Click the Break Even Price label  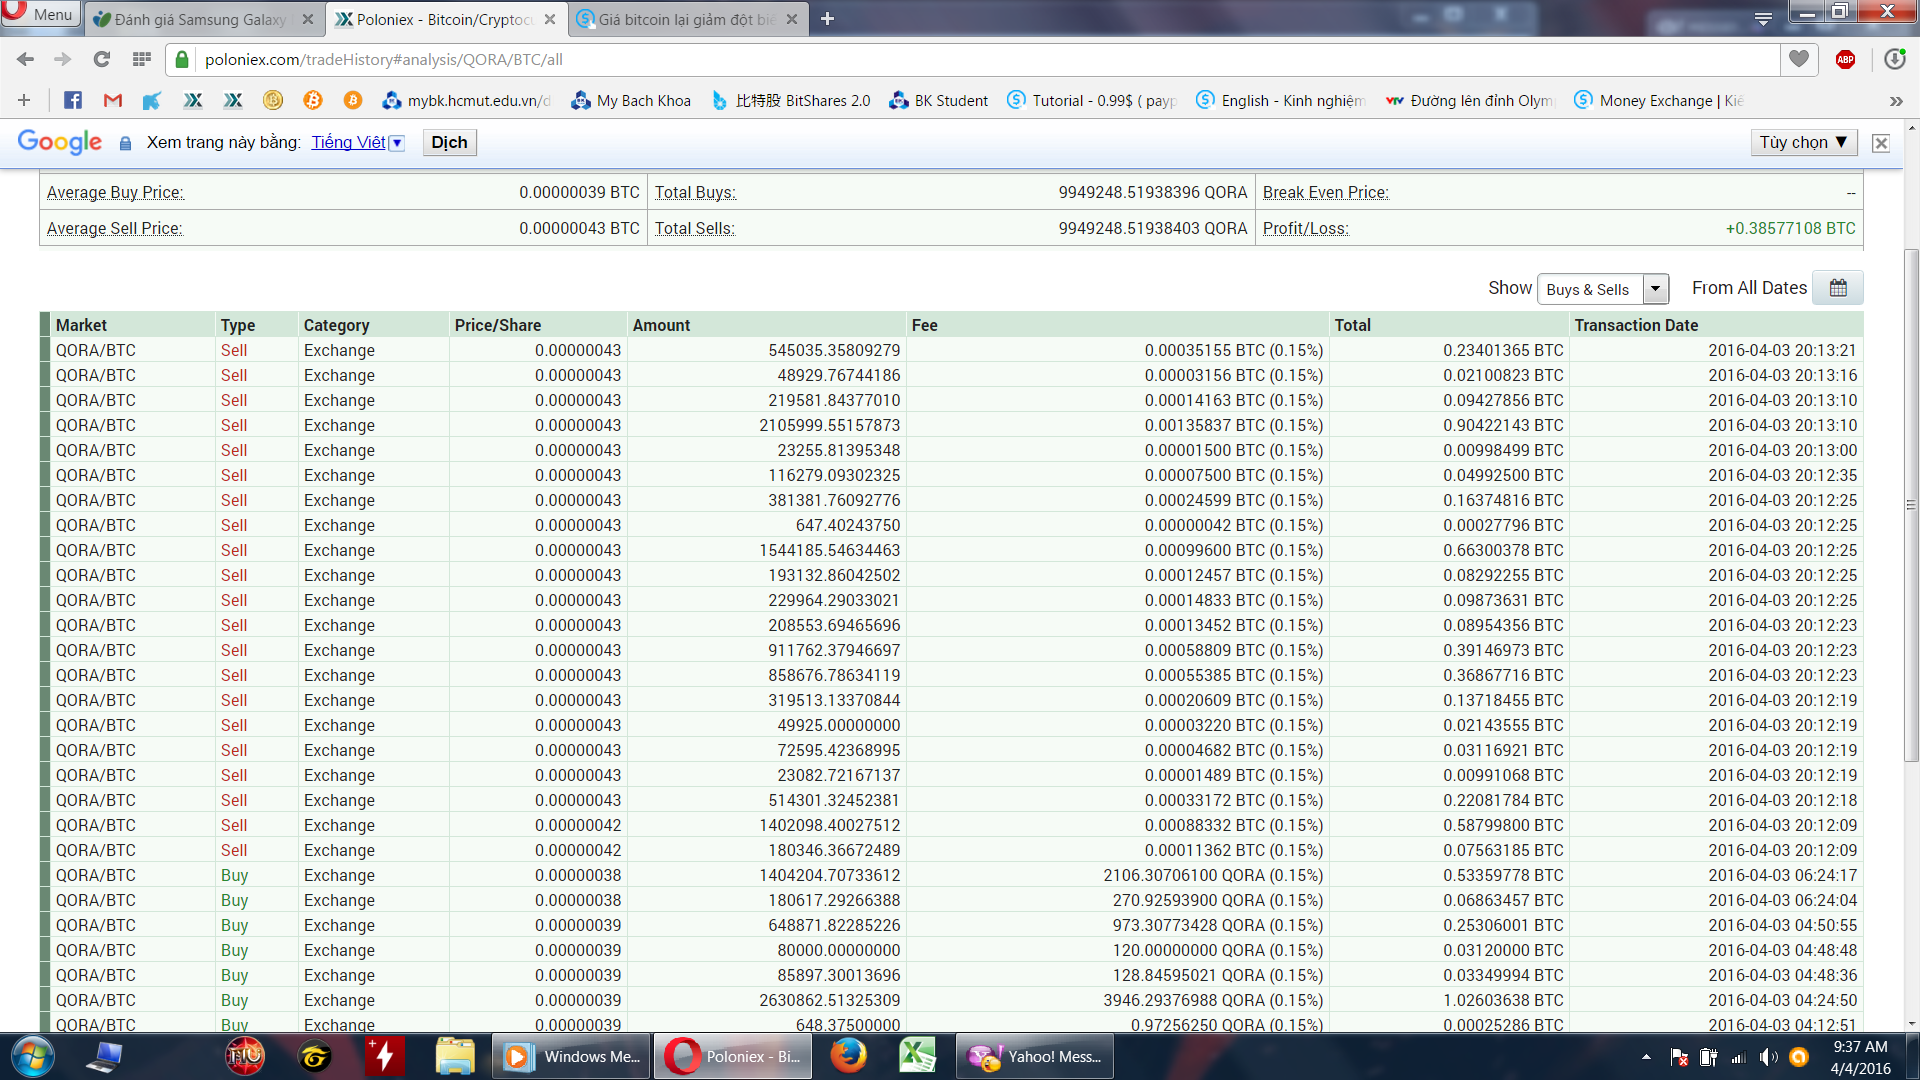pos(1325,192)
